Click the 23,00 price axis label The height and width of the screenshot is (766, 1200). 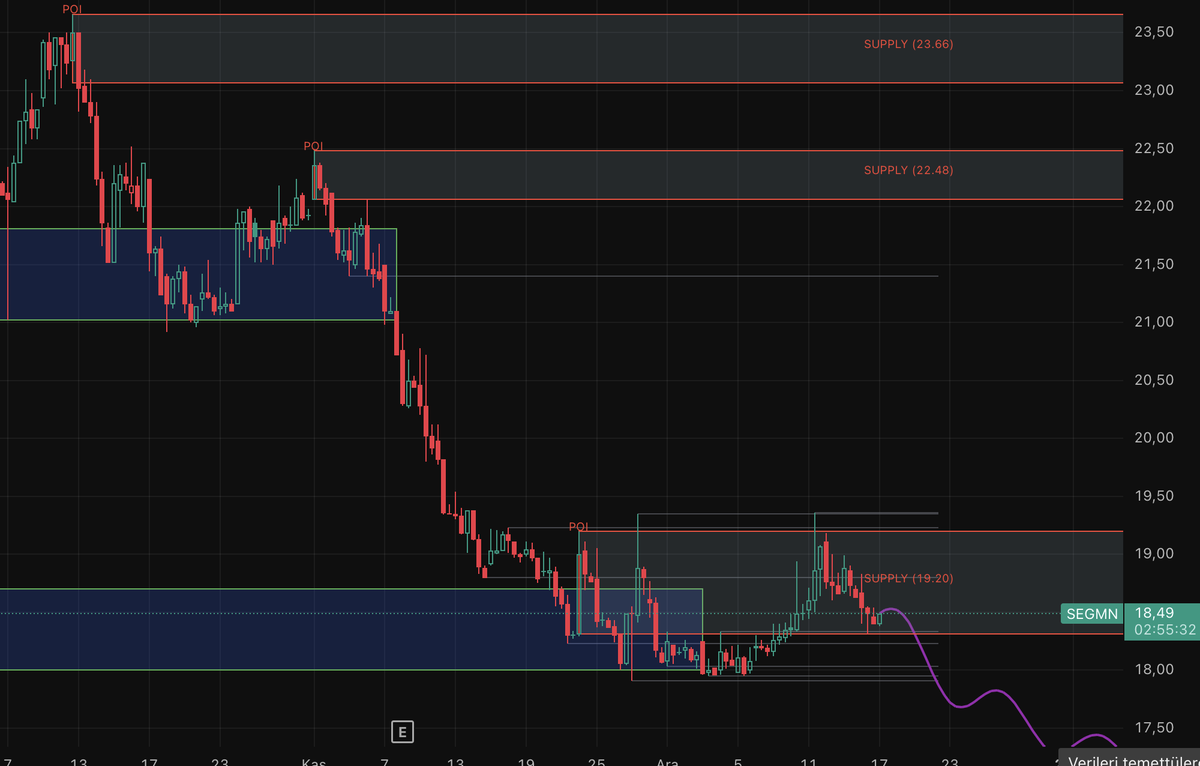click(1154, 90)
